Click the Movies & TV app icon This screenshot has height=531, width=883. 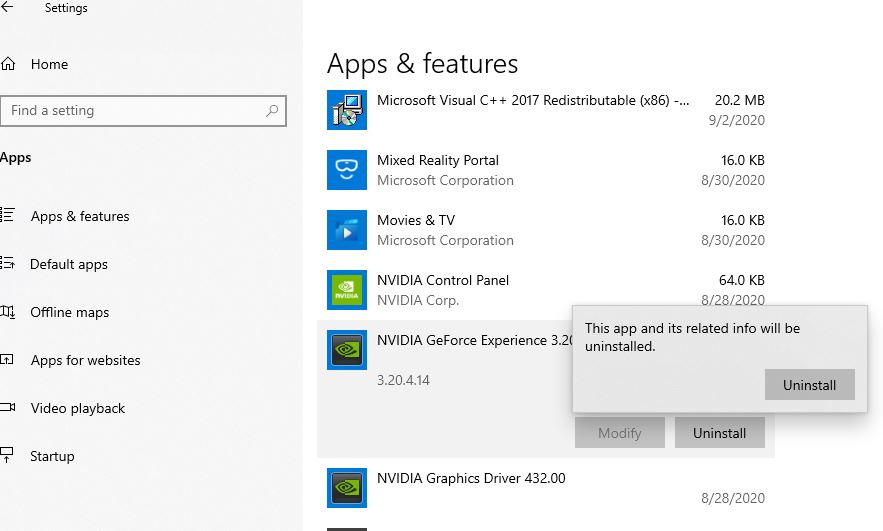(347, 230)
